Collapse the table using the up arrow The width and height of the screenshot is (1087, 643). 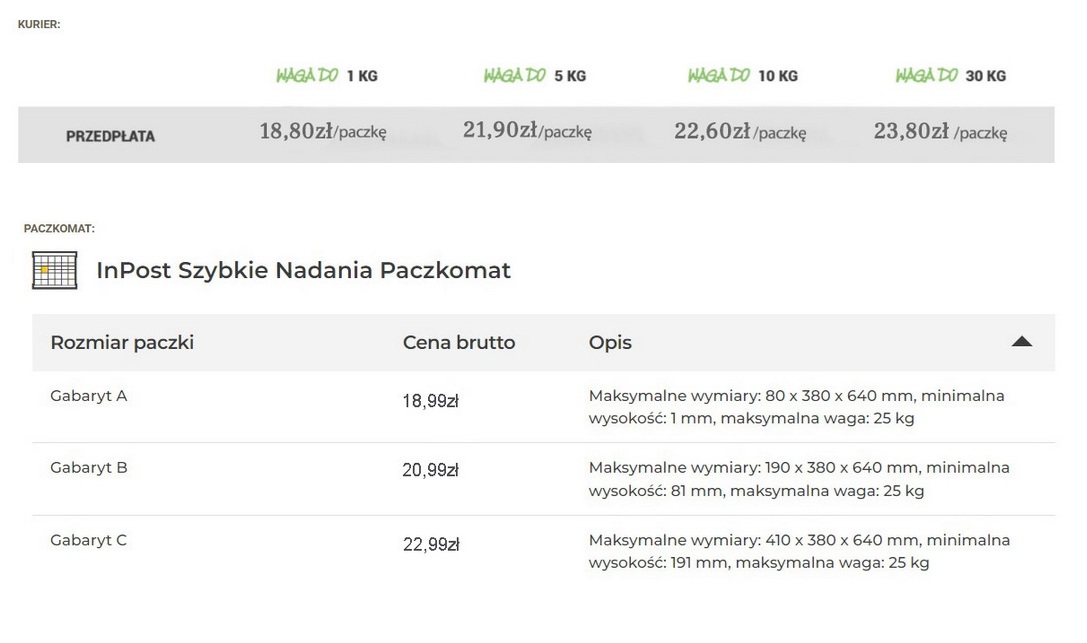pyautogui.click(x=1021, y=342)
